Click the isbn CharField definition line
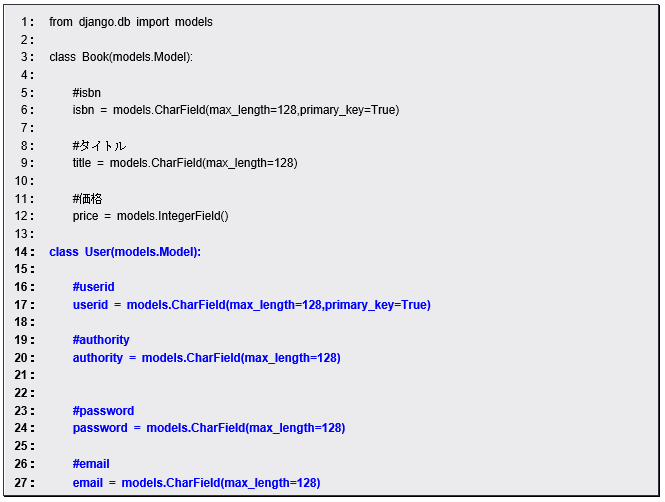 point(236,110)
